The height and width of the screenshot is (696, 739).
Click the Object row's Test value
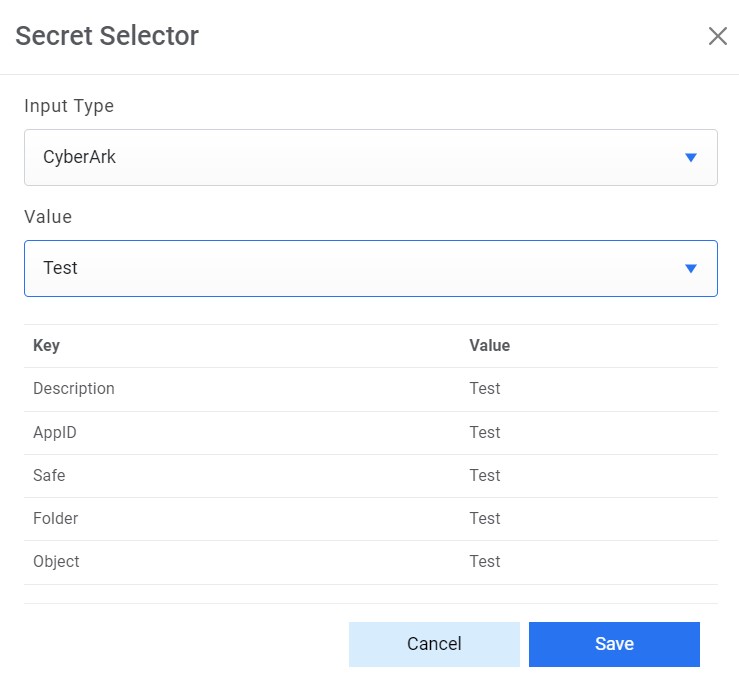coord(485,562)
